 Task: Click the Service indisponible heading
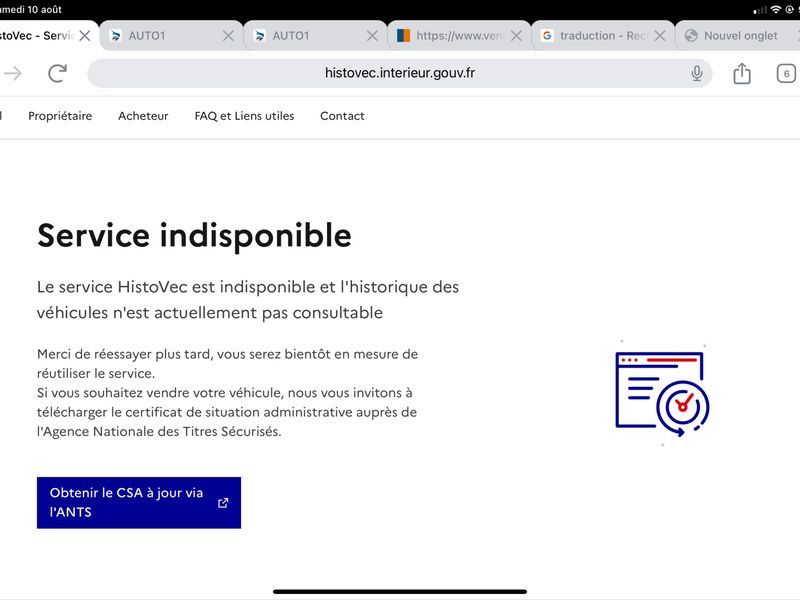click(194, 236)
